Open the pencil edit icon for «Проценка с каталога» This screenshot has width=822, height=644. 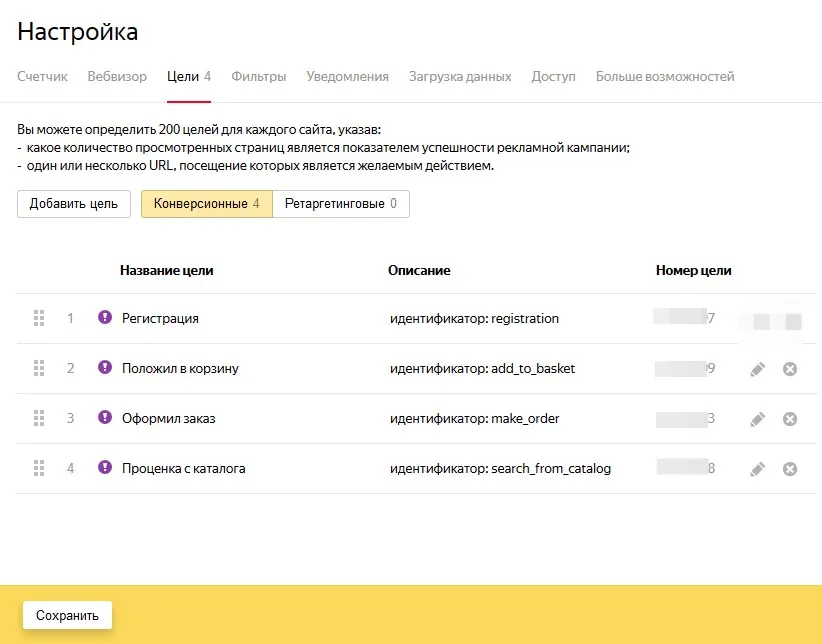757,468
